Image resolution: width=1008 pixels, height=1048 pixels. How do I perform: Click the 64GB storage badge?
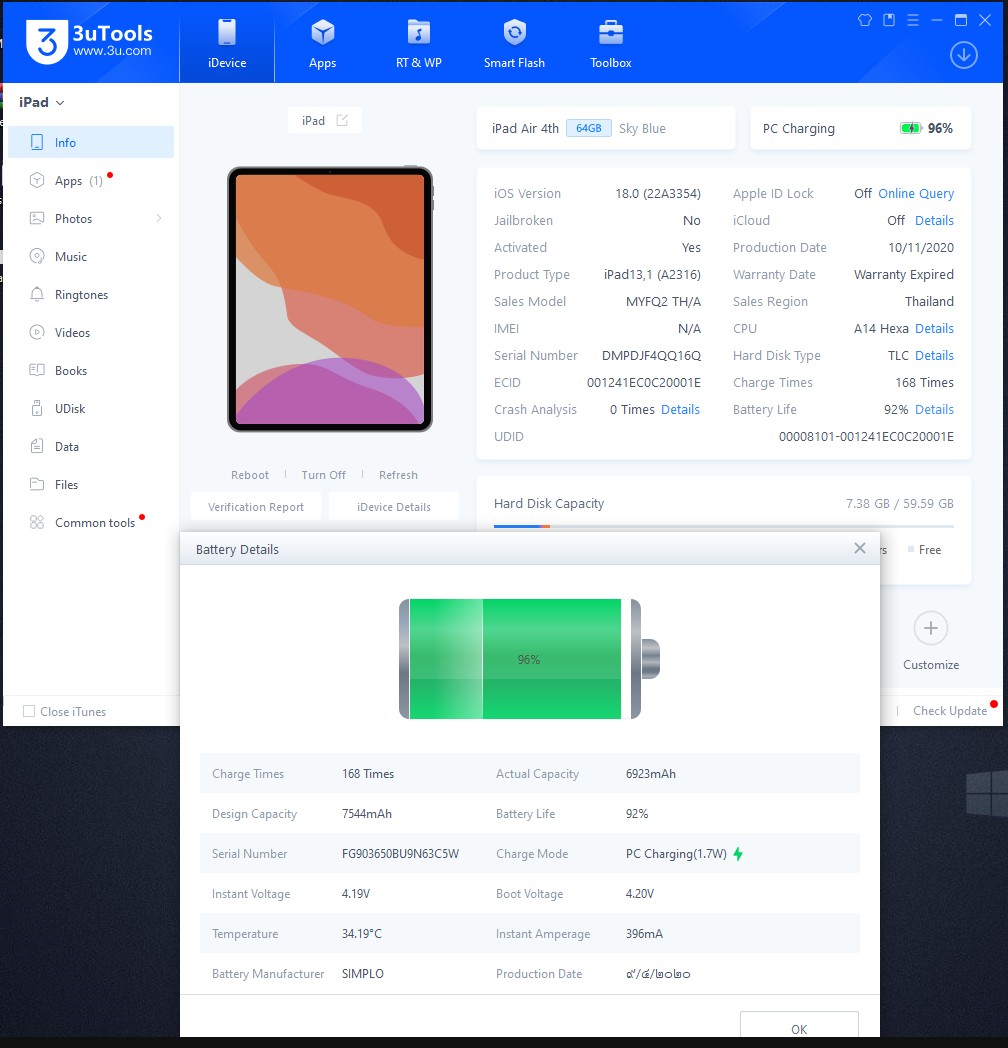[588, 128]
